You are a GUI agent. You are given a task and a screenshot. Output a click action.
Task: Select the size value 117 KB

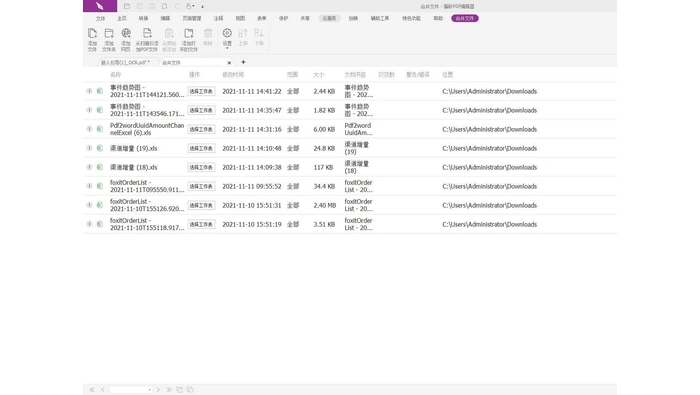[x=323, y=167]
